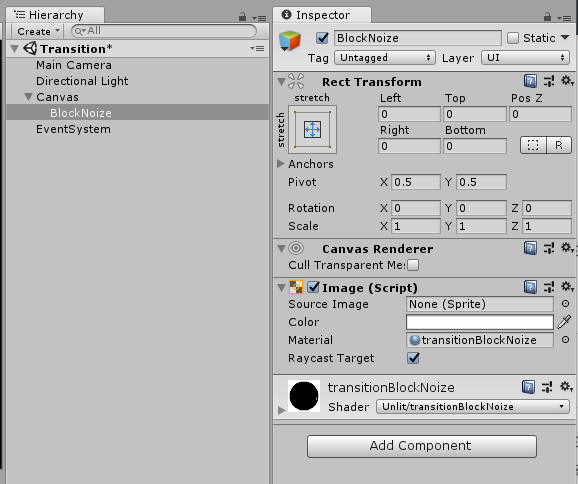578x484 pixels.
Task: Collapse the Transition scene foldout
Action: [x=15, y=49]
